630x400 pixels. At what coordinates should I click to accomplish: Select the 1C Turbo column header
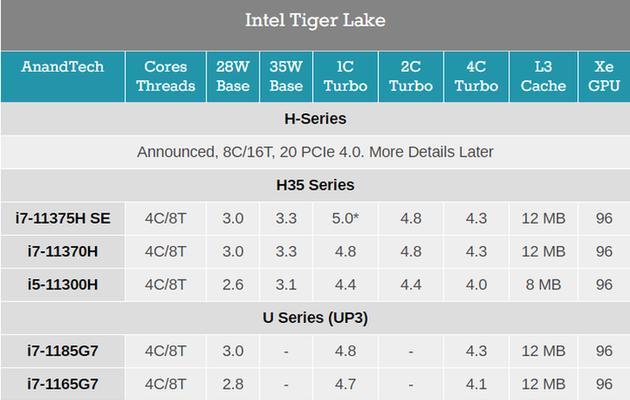point(345,76)
